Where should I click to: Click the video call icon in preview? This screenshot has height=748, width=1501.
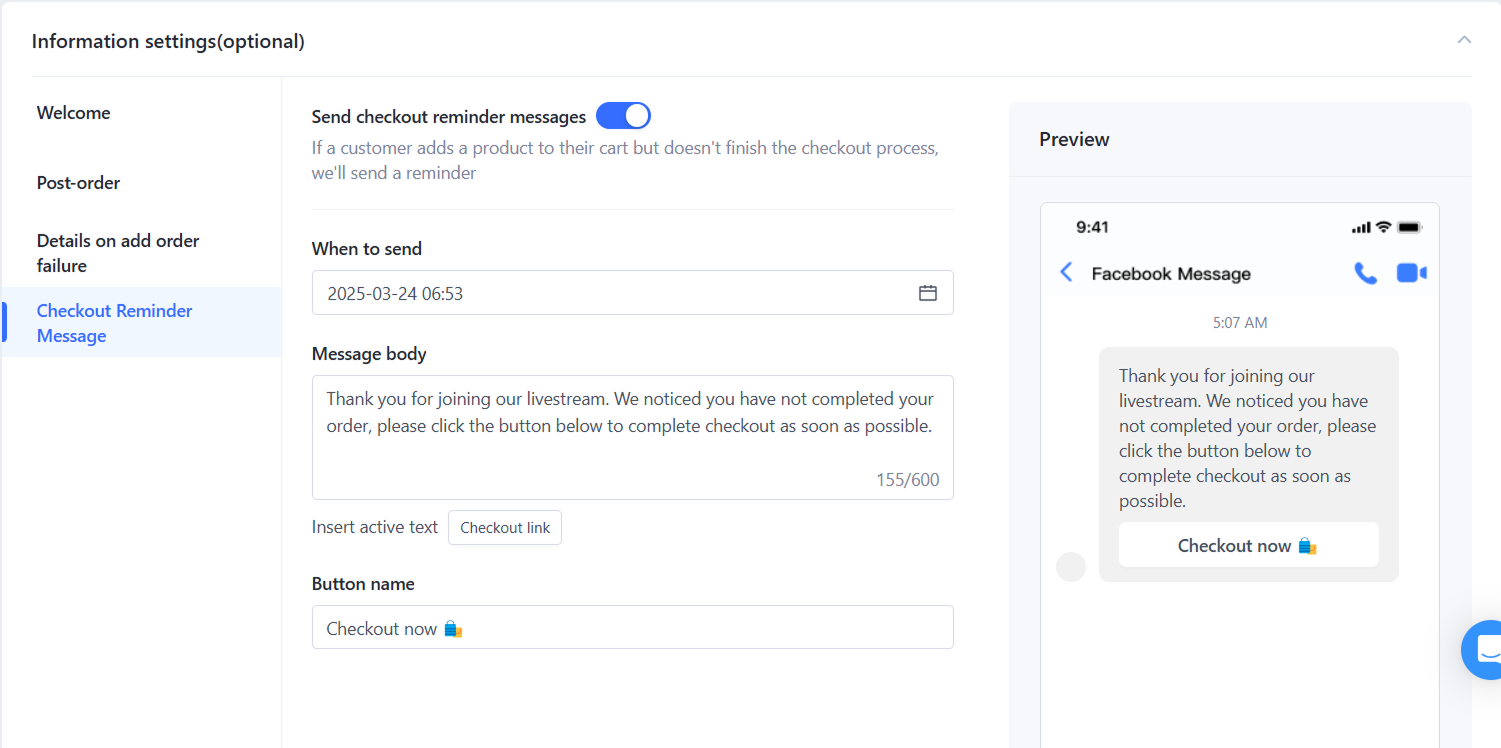tap(1411, 273)
